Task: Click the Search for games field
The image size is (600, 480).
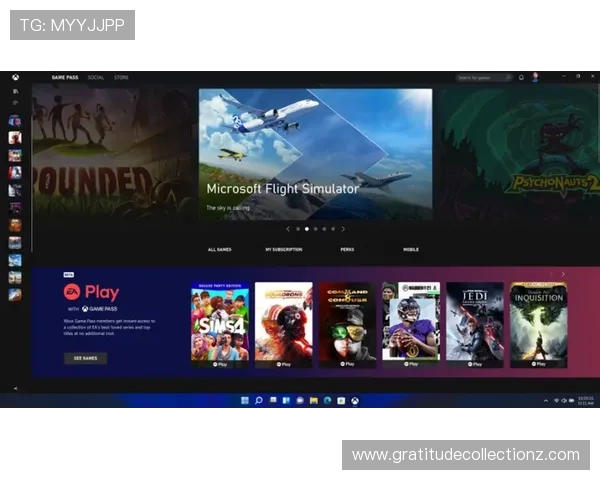Action: (481, 77)
